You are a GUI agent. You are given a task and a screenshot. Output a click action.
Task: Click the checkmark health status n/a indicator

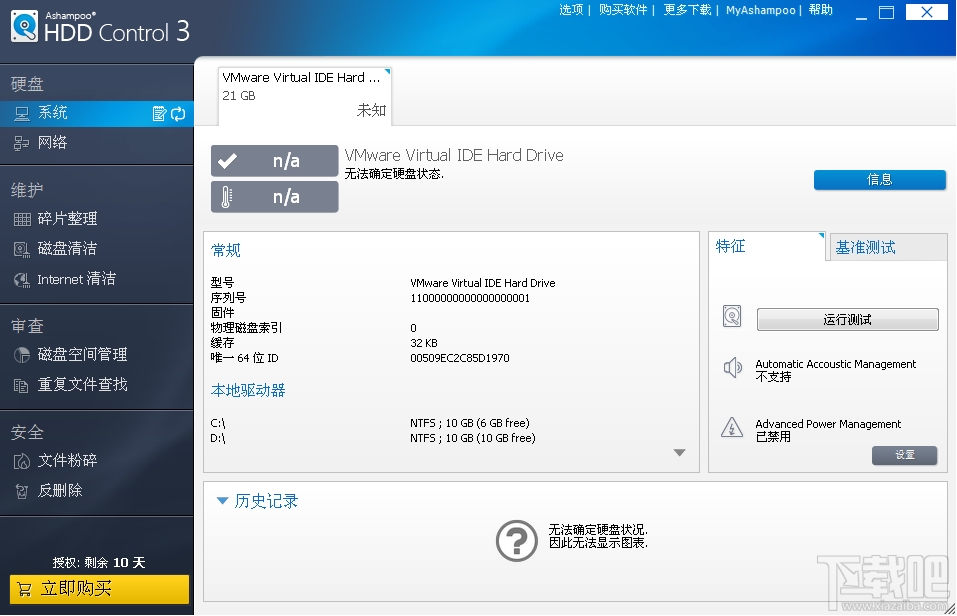coord(275,161)
